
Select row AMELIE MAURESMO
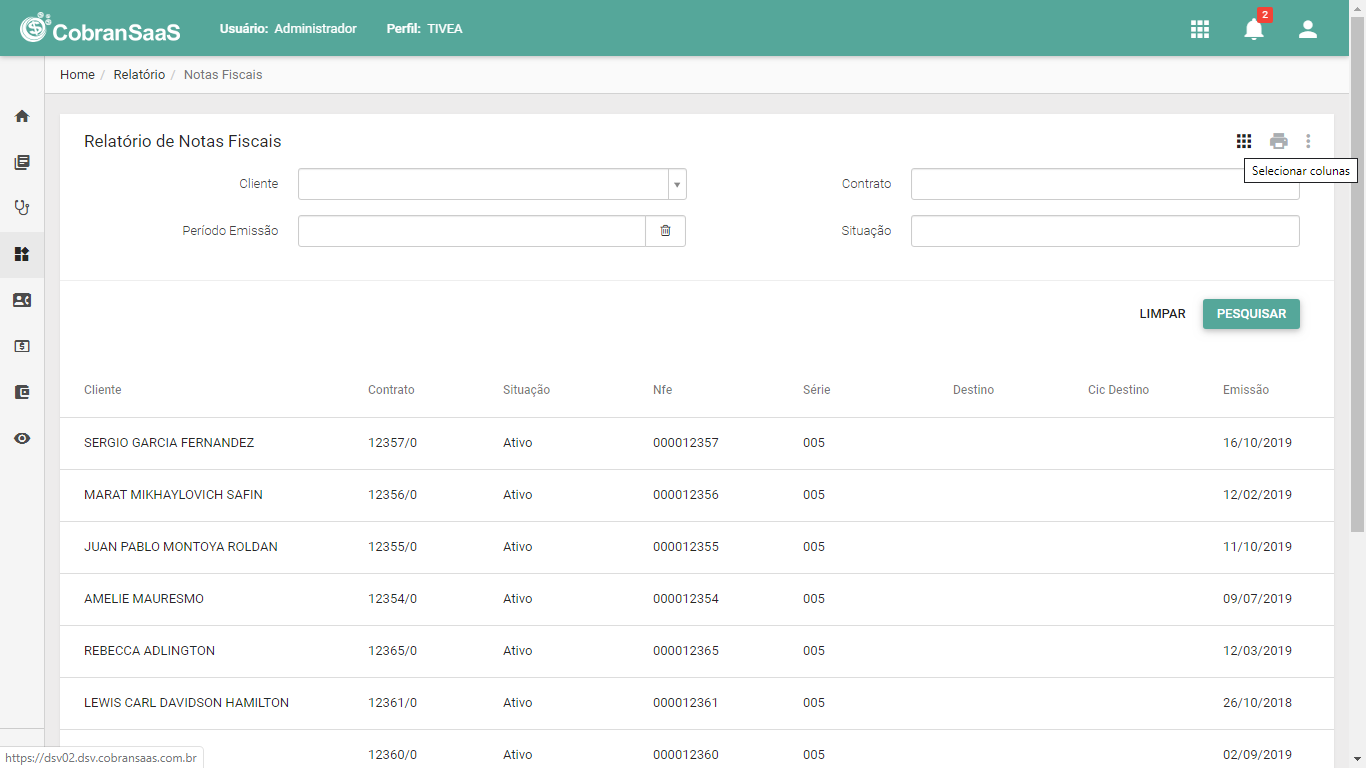[x=697, y=599]
